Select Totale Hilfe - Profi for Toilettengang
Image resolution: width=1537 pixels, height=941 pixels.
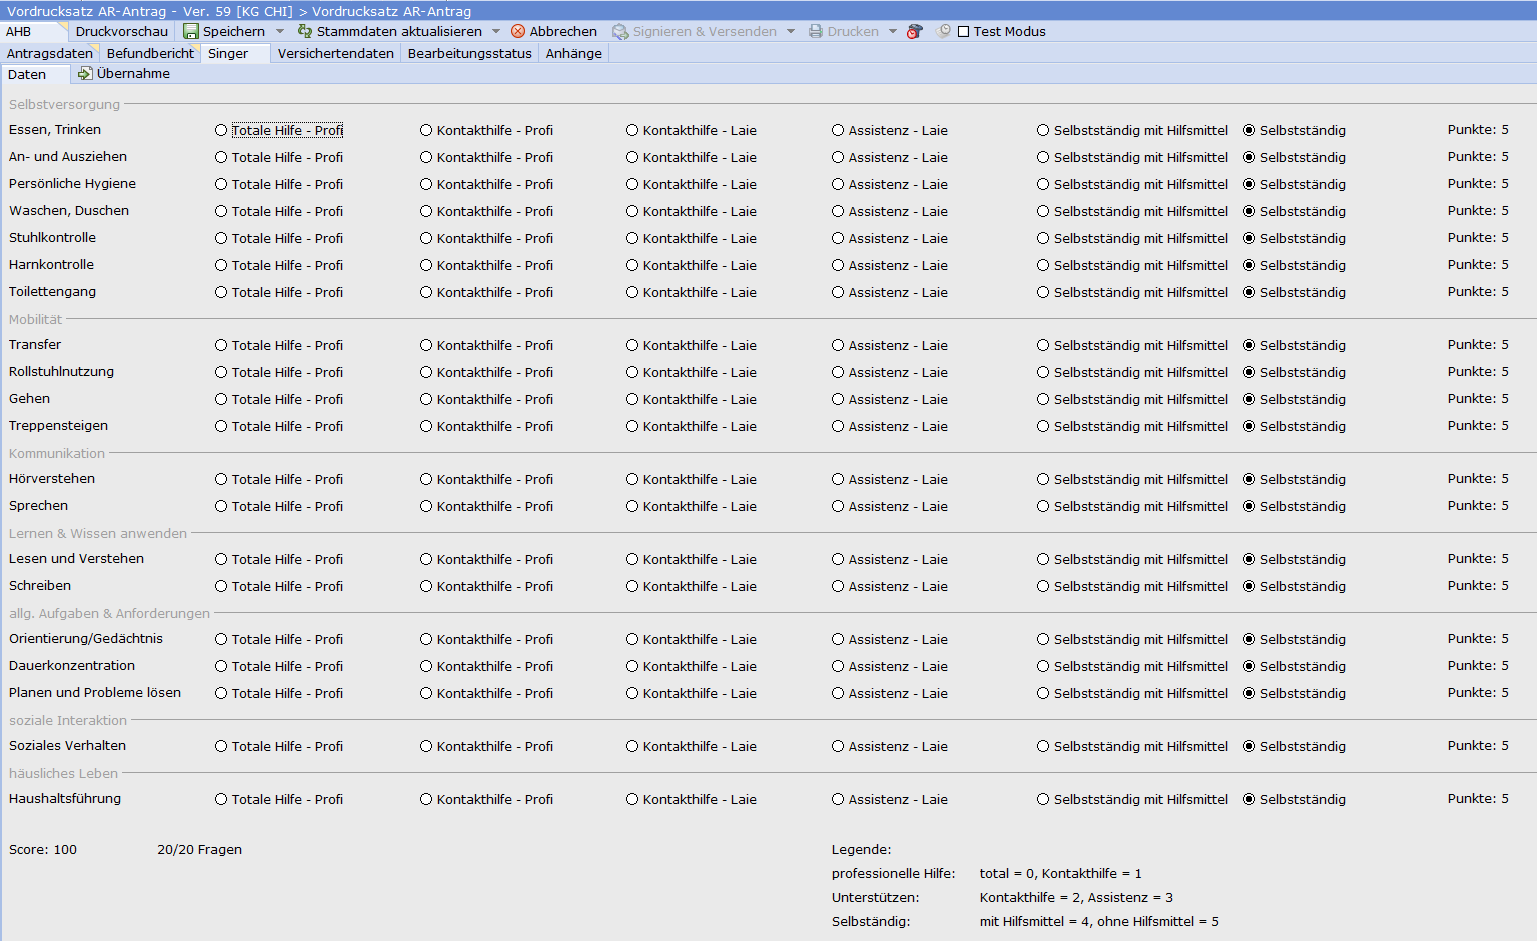(x=221, y=293)
